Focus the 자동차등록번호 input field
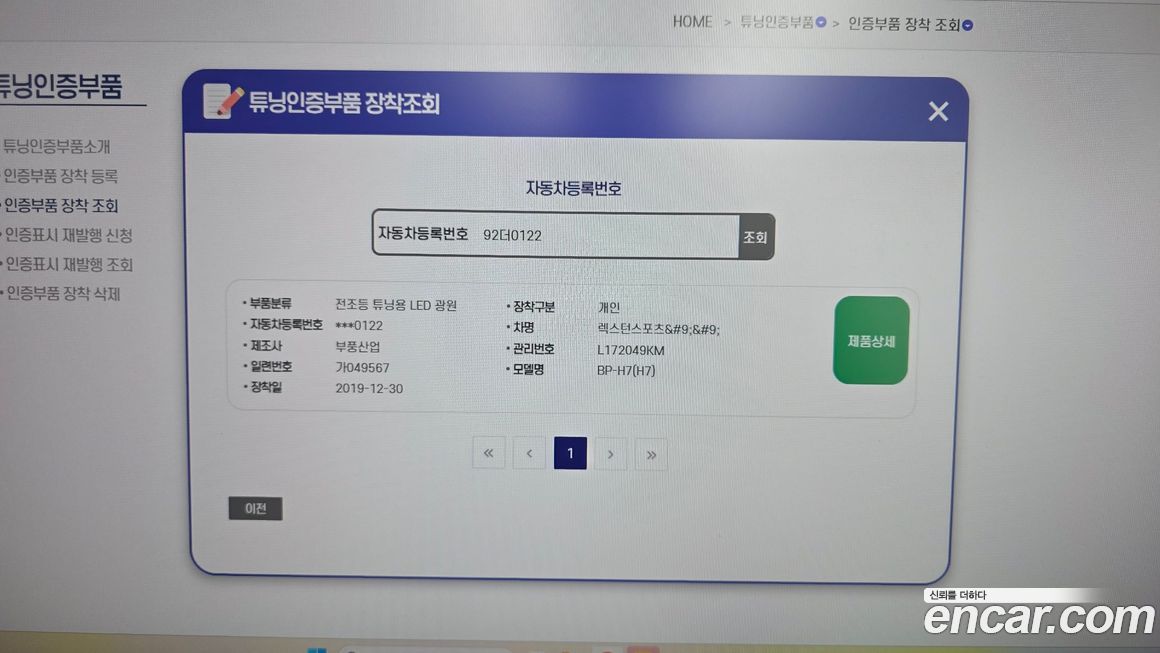The height and width of the screenshot is (653, 1160). (605, 236)
